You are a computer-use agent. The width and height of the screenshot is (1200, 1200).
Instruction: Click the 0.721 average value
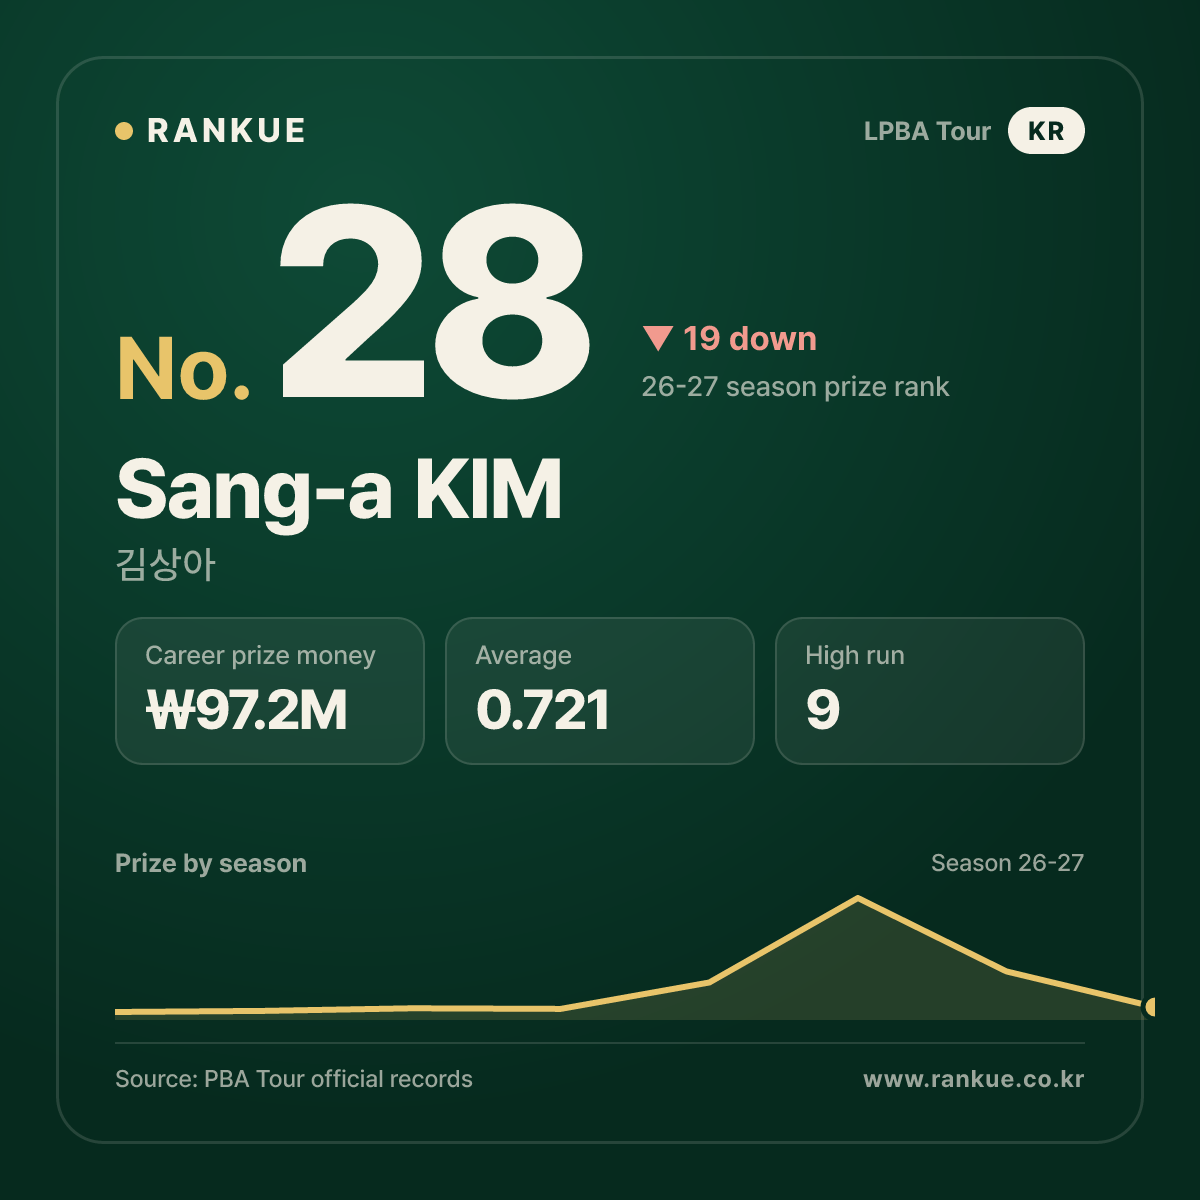[542, 710]
